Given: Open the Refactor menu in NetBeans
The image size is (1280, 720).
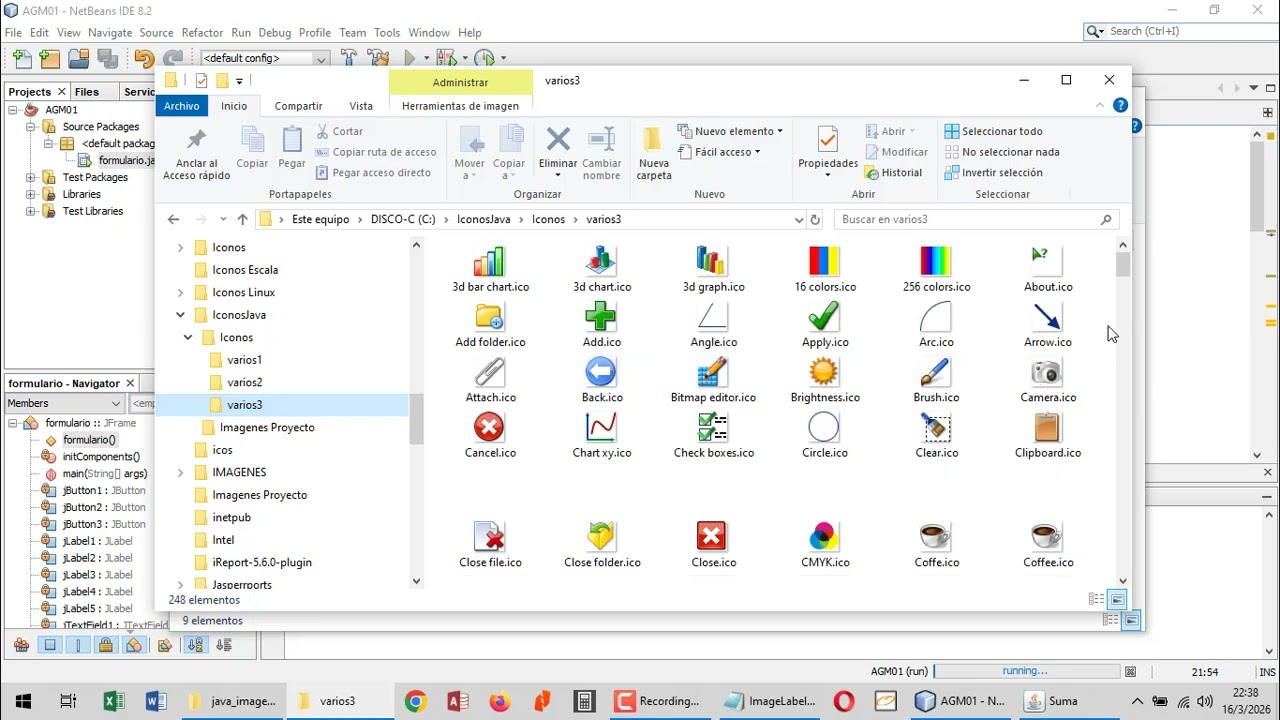Looking at the screenshot, I should [x=203, y=33].
